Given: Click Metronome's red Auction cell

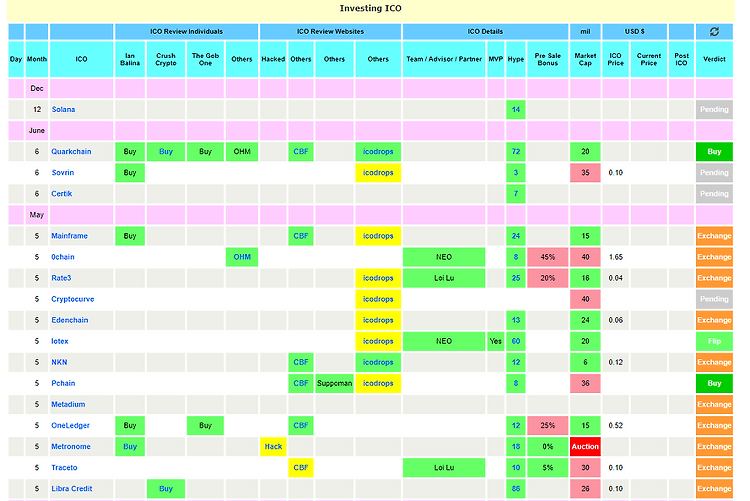Looking at the screenshot, I should coord(585,446).
